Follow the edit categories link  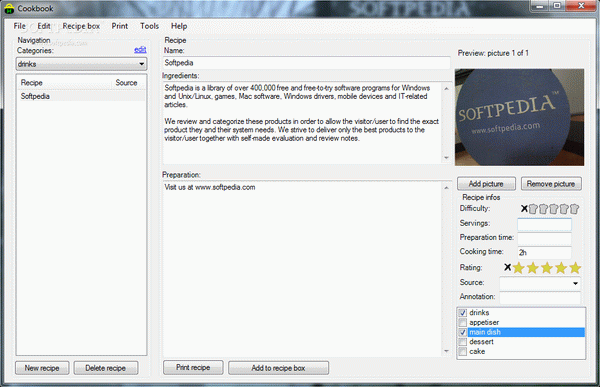[x=140, y=50]
